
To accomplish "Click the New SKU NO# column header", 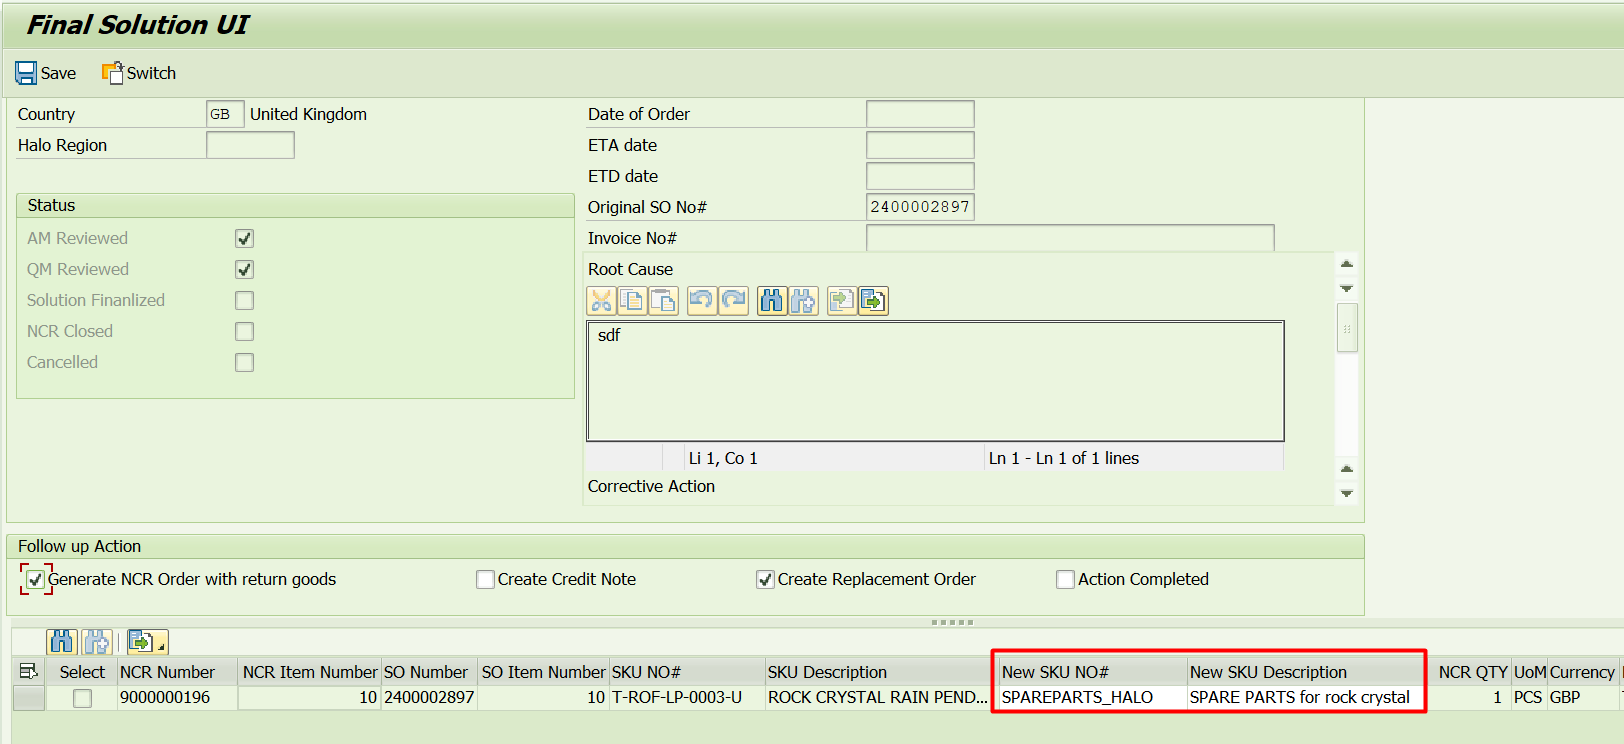I will click(x=1055, y=672).
